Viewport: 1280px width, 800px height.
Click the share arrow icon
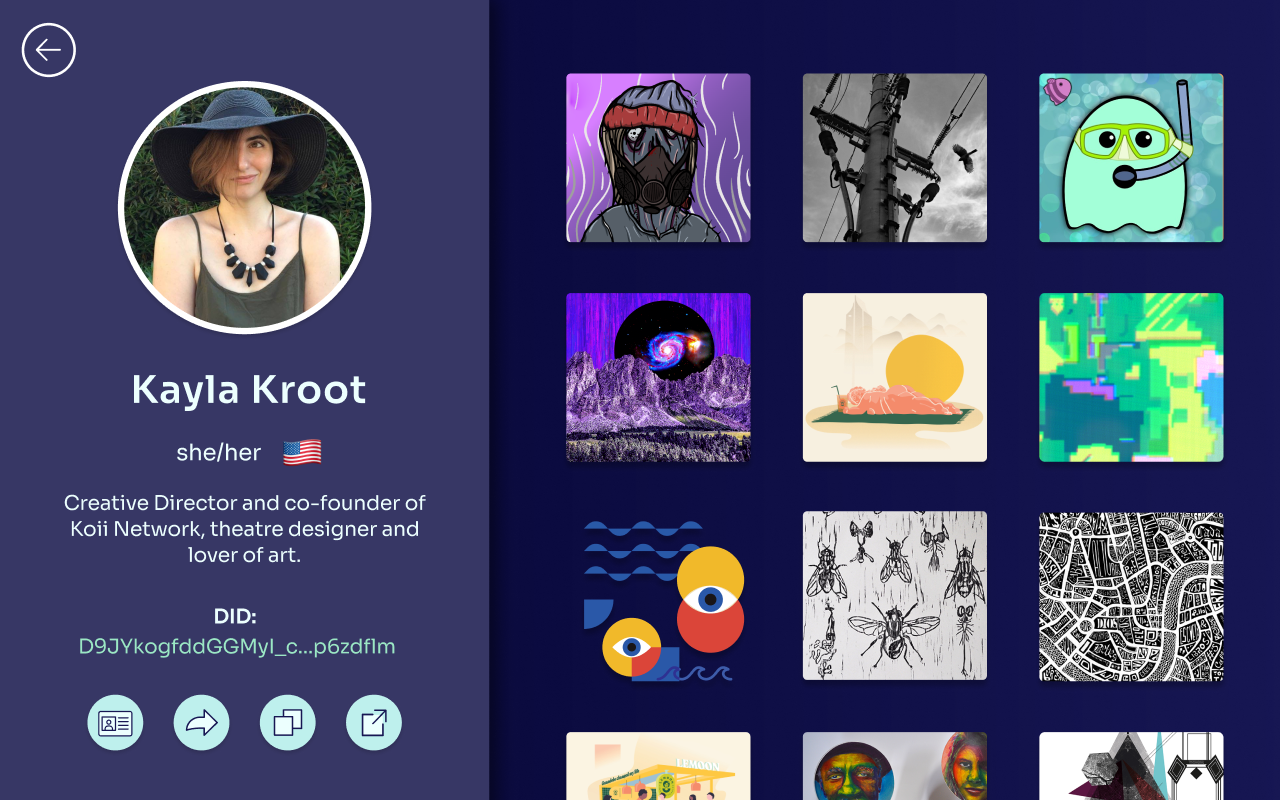(201, 722)
